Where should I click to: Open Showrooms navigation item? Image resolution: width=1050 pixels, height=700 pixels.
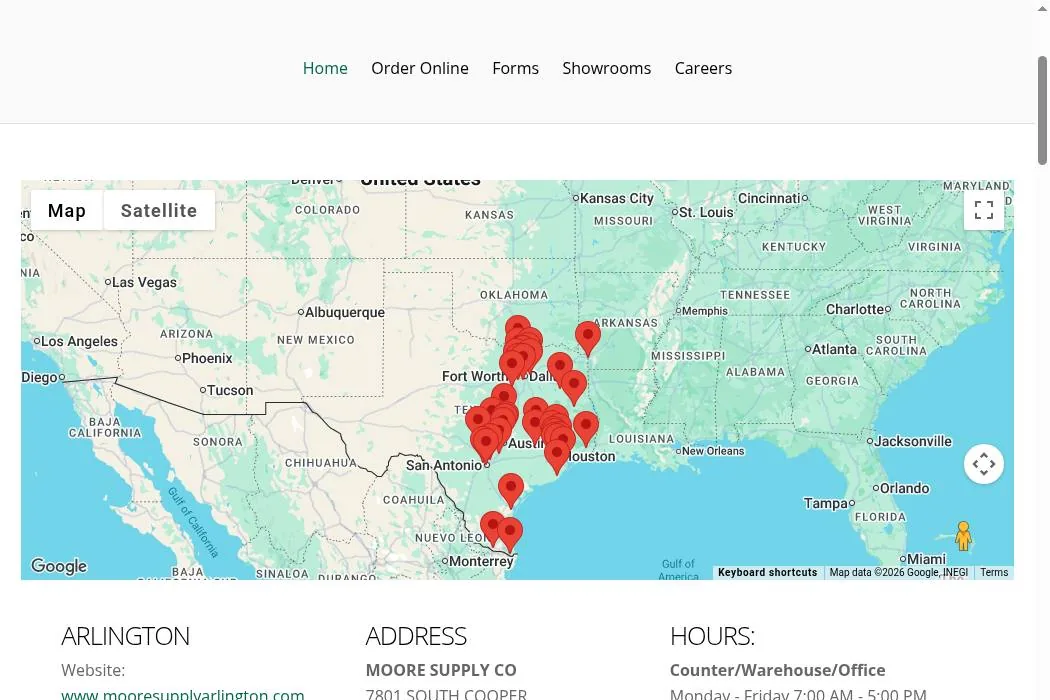pos(607,68)
